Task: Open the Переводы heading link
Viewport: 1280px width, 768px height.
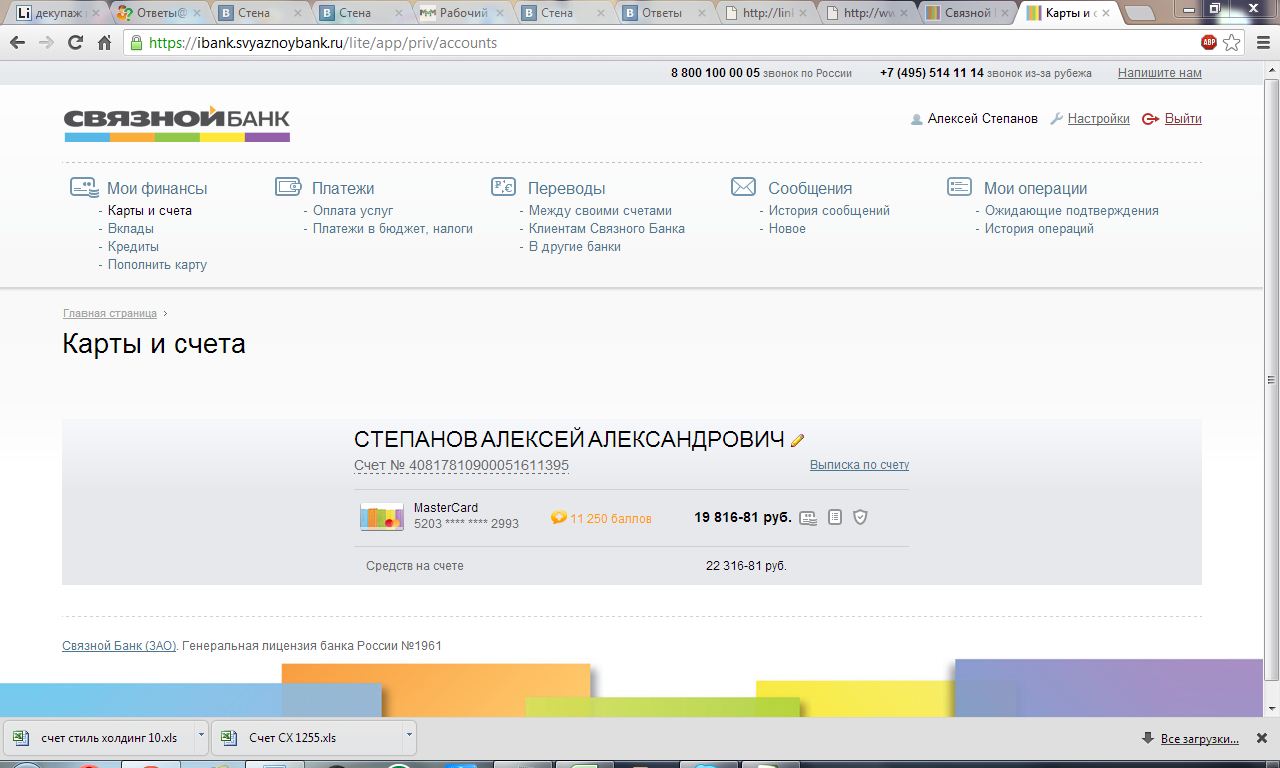Action: pos(566,188)
